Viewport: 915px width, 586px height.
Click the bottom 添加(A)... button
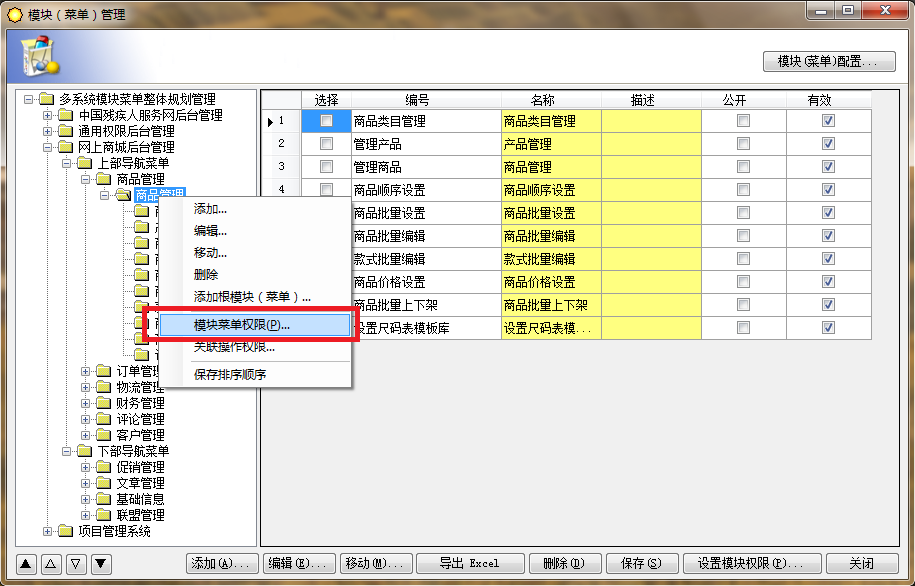tap(222, 564)
